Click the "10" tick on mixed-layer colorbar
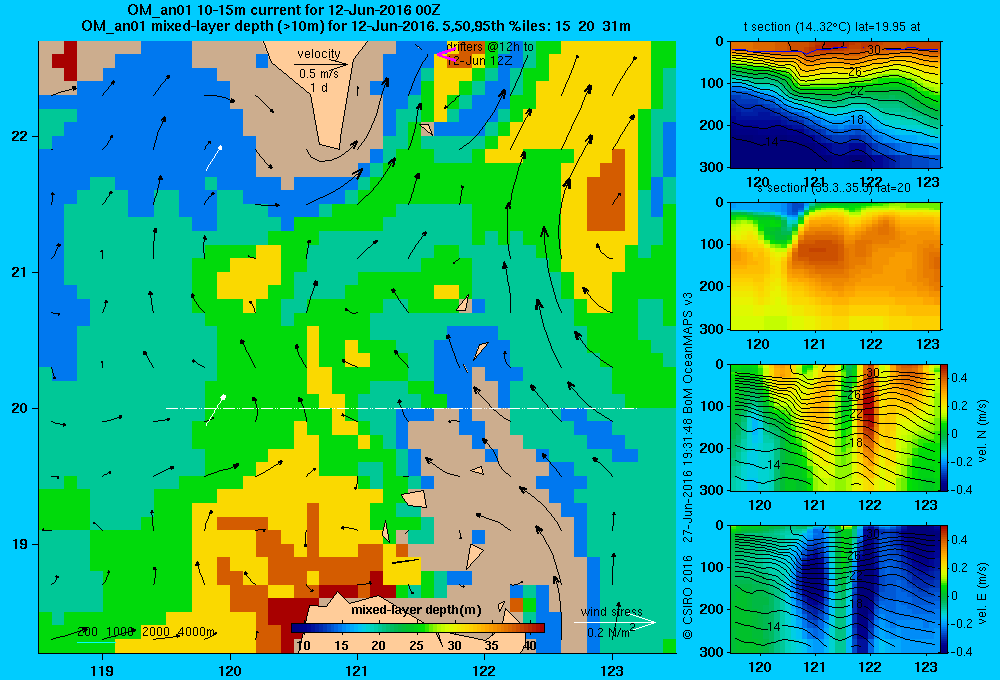 coord(304,646)
